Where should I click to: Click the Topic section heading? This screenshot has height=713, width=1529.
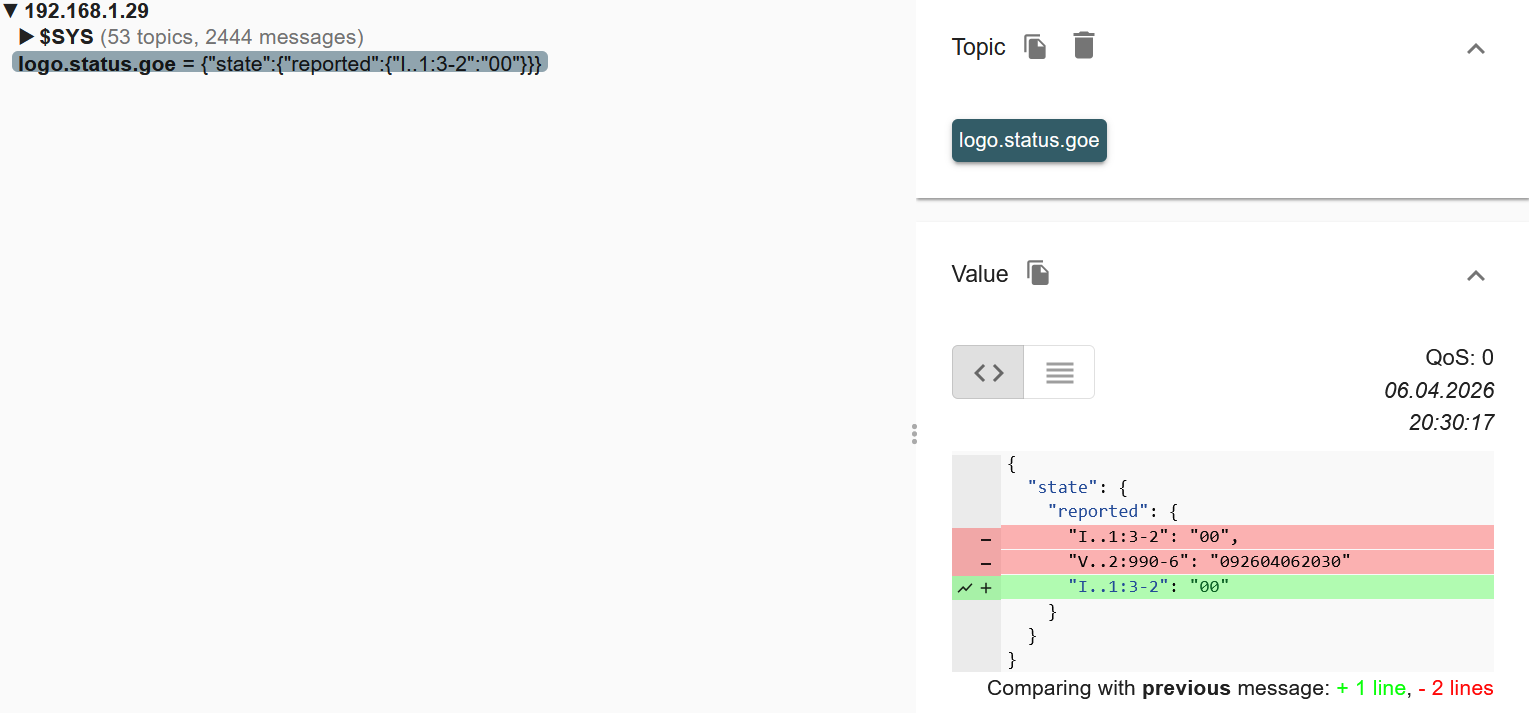[x=978, y=47]
